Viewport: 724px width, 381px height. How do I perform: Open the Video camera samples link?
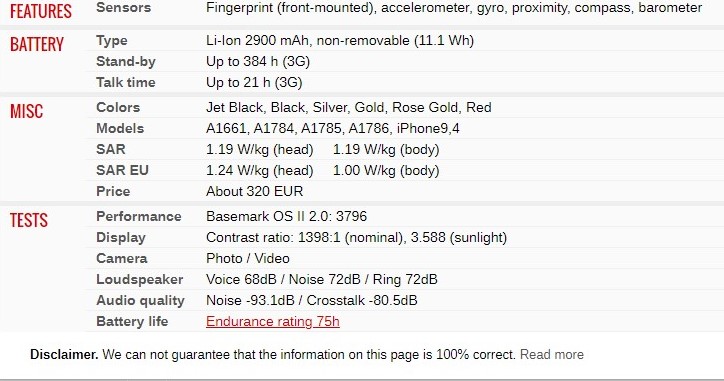click(272, 258)
